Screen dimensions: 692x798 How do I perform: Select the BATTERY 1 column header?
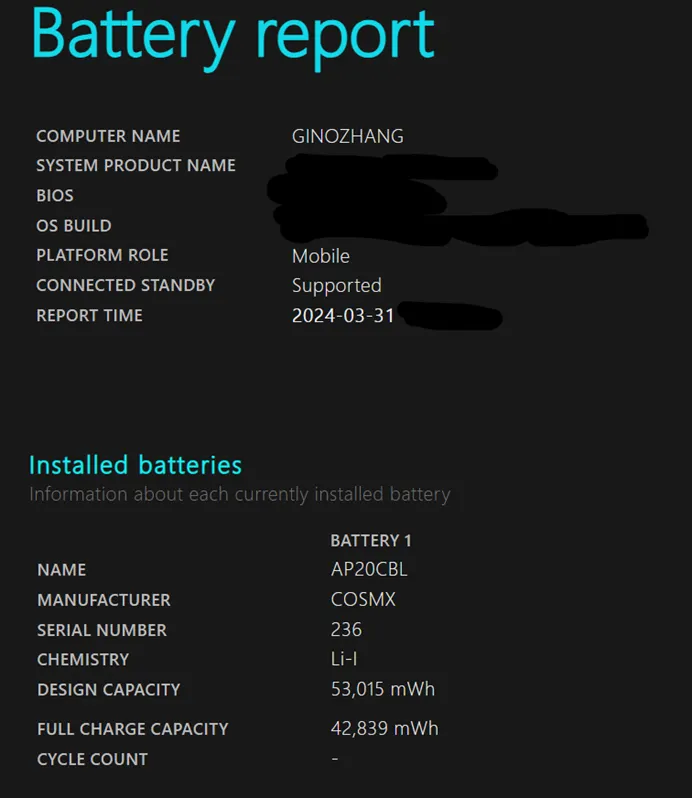point(370,541)
